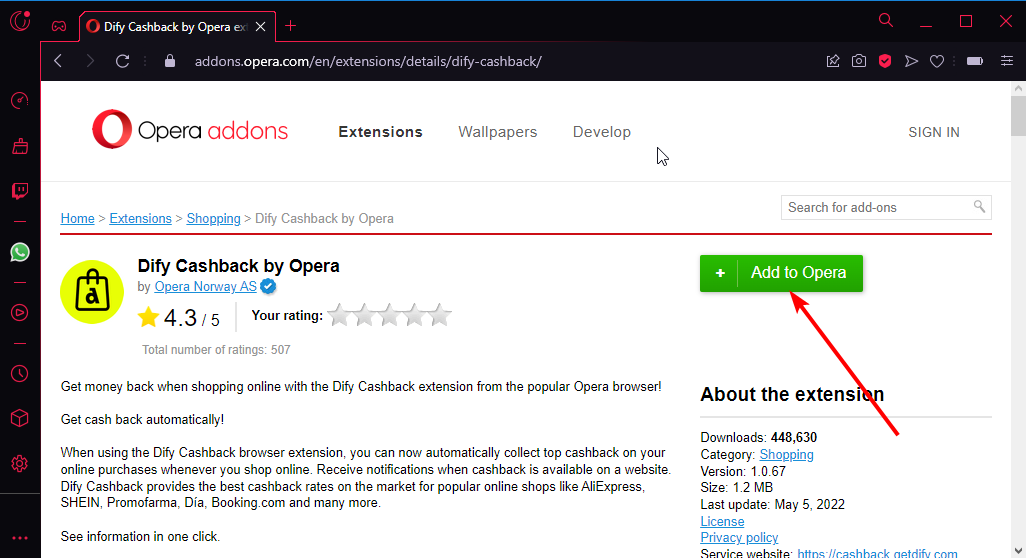Go back to previous page
Image resolution: width=1026 pixels, height=558 pixels.
[58, 61]
